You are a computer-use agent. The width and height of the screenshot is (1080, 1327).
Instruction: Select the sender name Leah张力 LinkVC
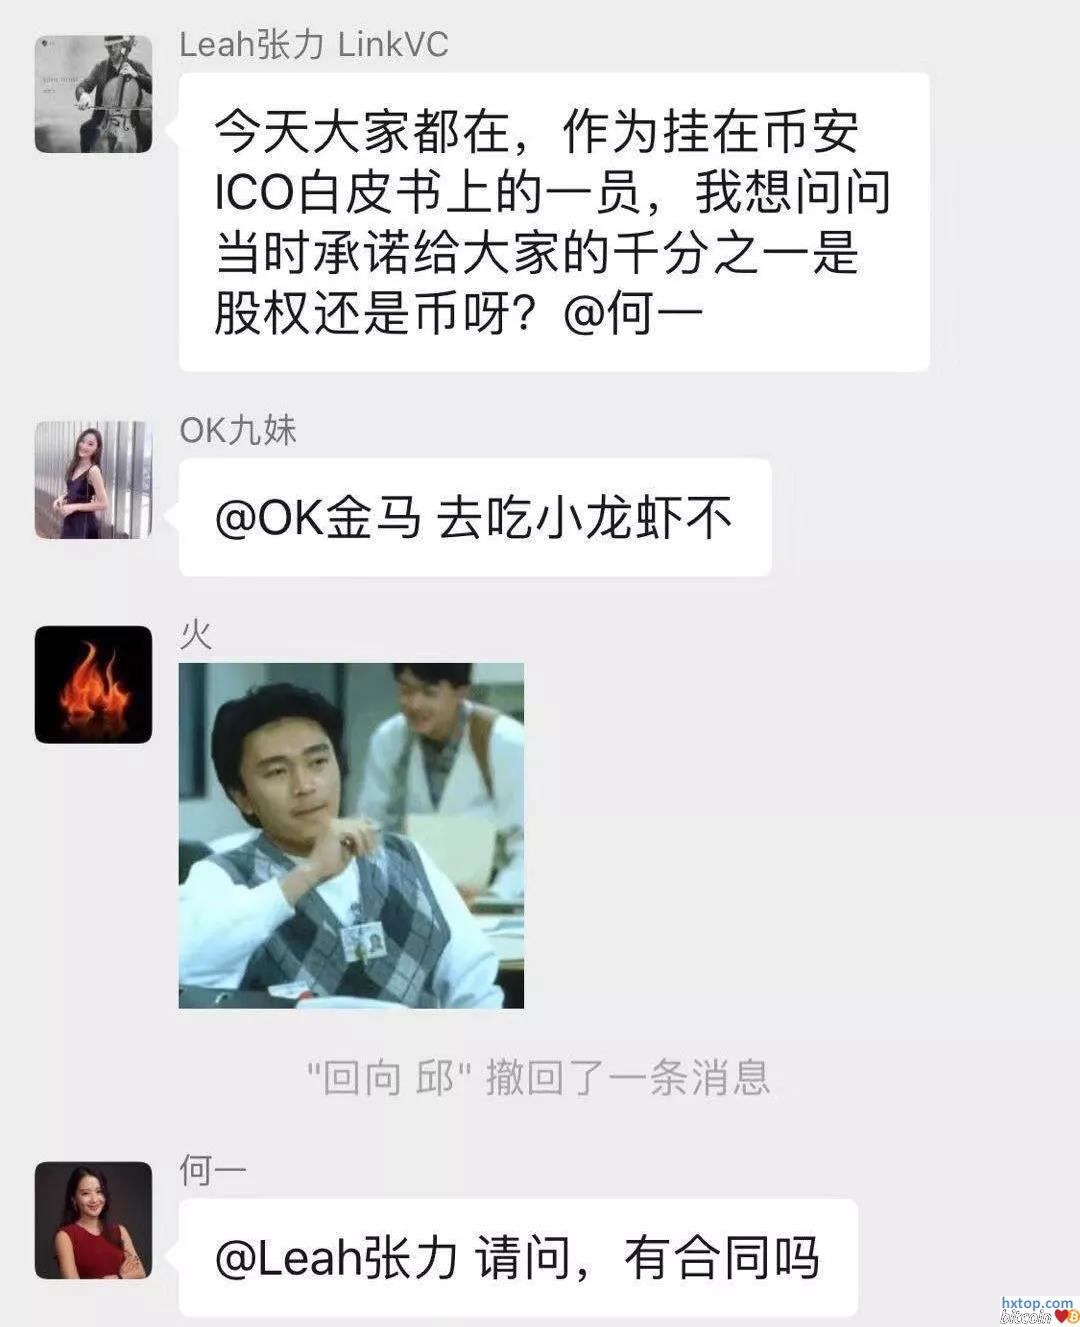(313, 45)
